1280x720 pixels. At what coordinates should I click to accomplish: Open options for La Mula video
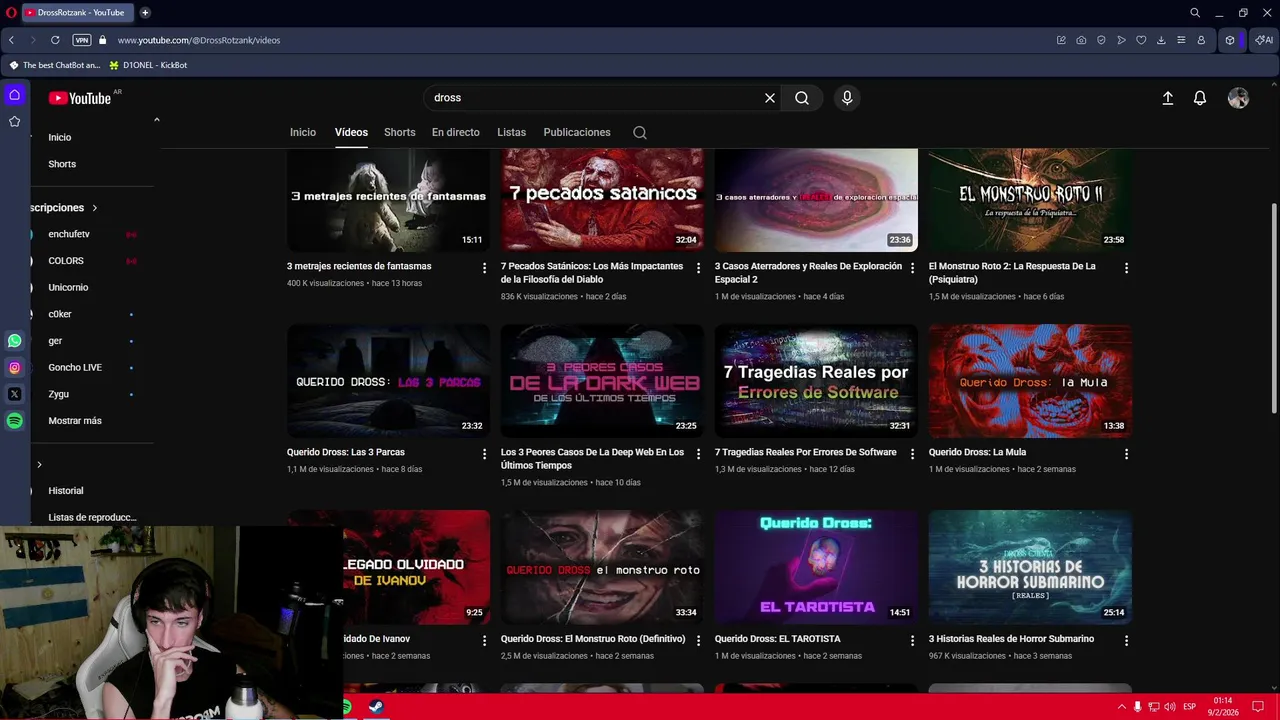[1126, 454]
